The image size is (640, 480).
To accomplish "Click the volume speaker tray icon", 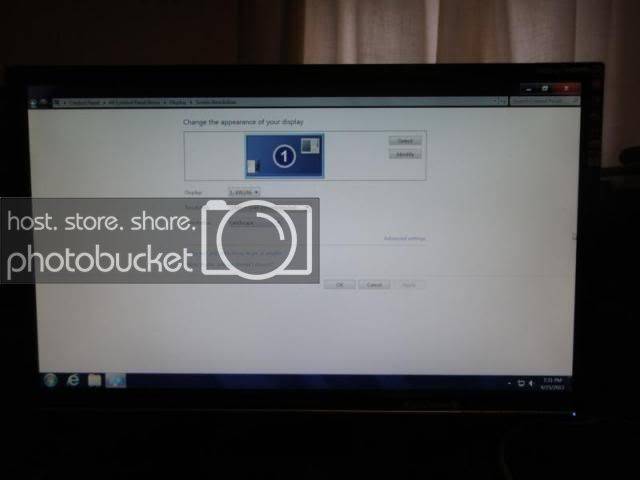I will [531, 383].
